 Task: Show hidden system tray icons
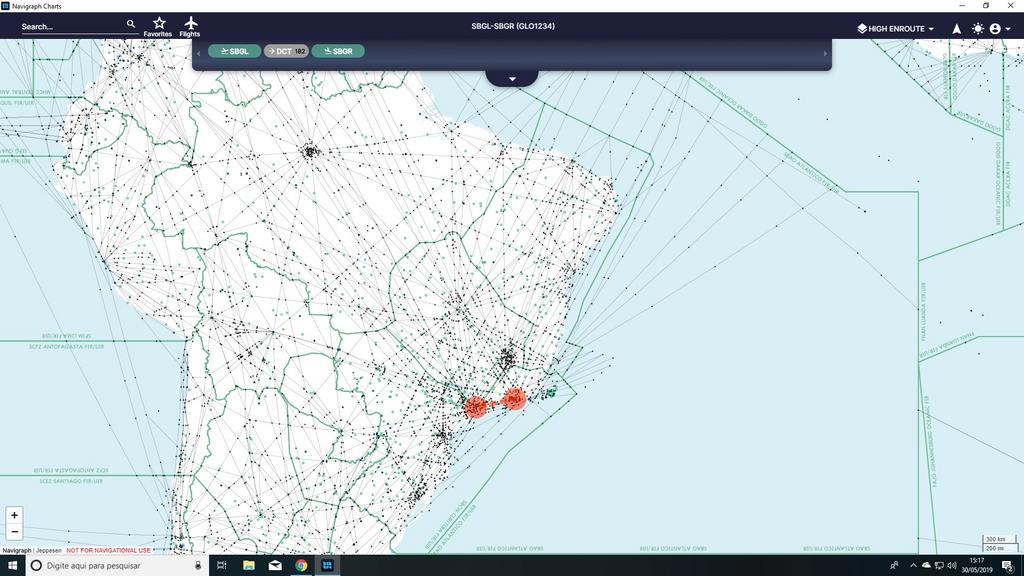(x=913, y=566)
